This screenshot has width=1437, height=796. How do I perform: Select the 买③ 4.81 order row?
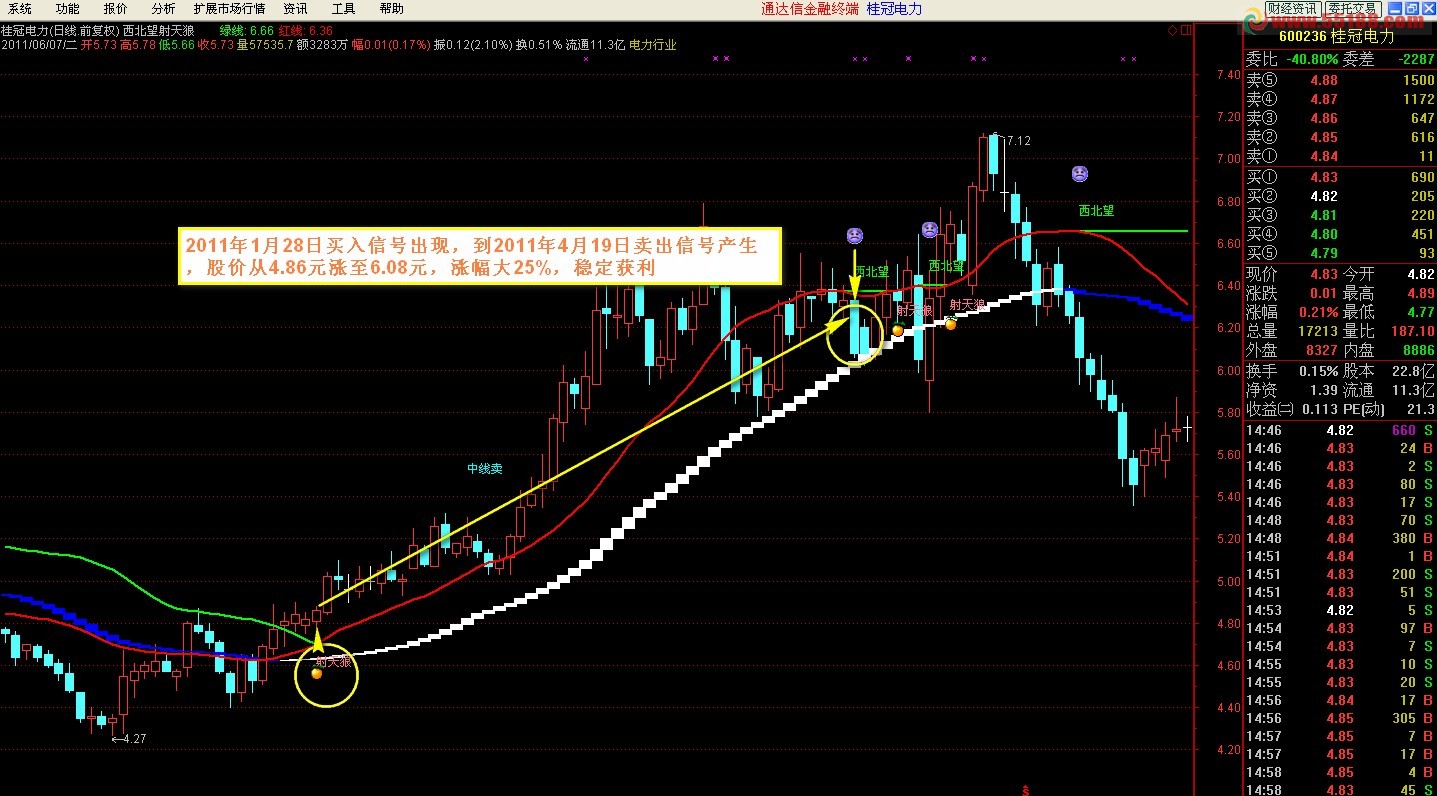click(x=1339, y=215)
